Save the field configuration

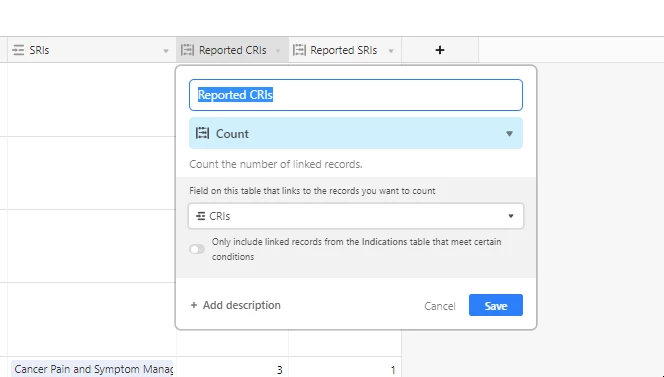pyautogui.click(x=496, y=305)
